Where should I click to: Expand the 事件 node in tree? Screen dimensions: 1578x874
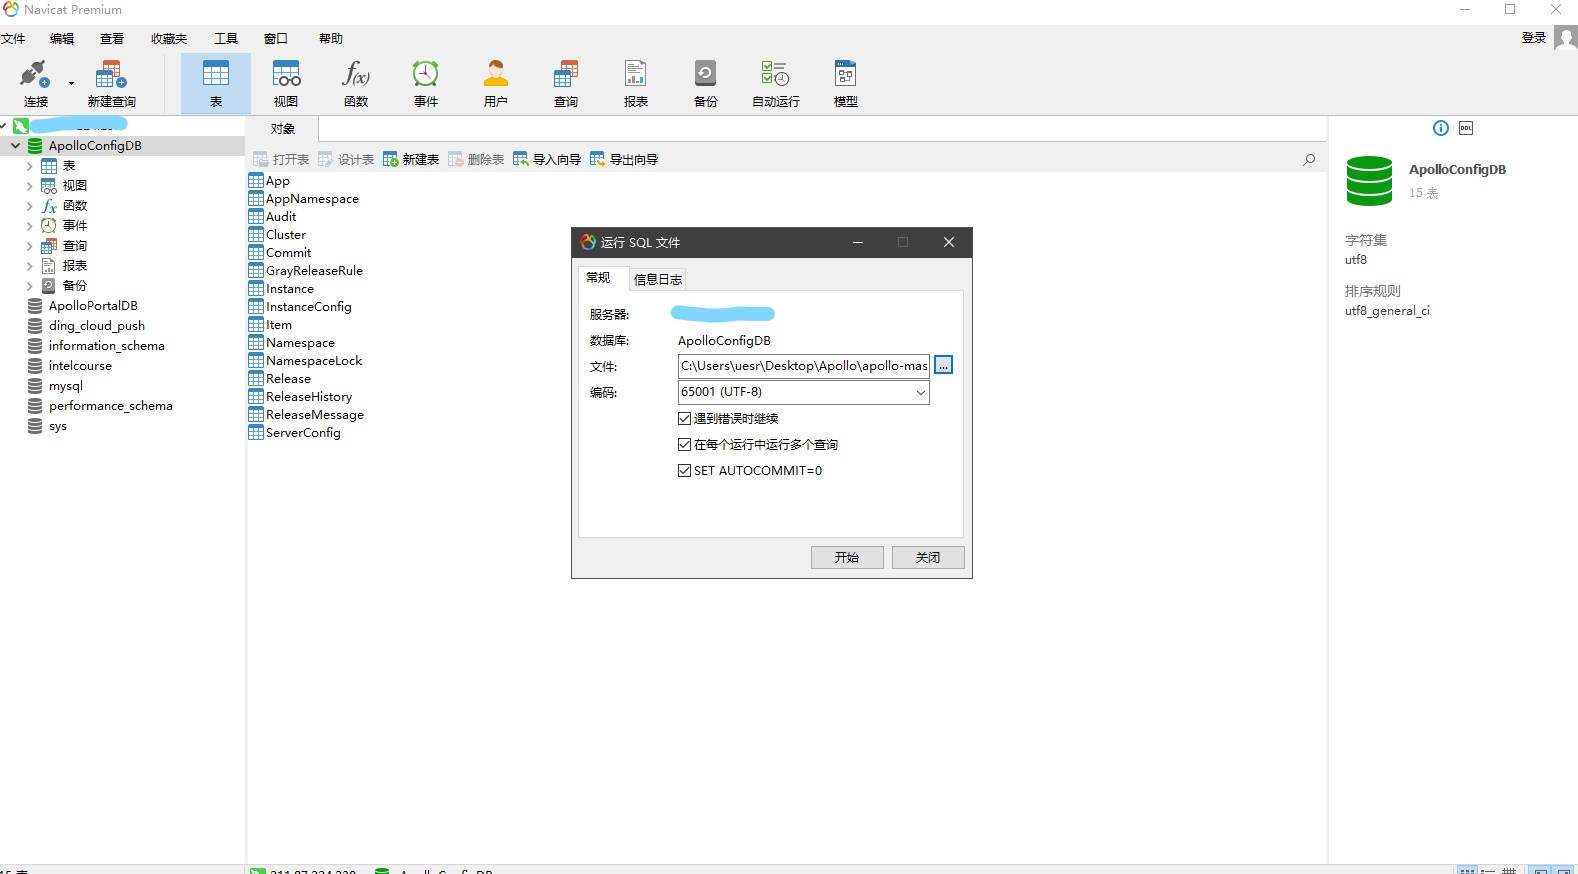point(30,226)
